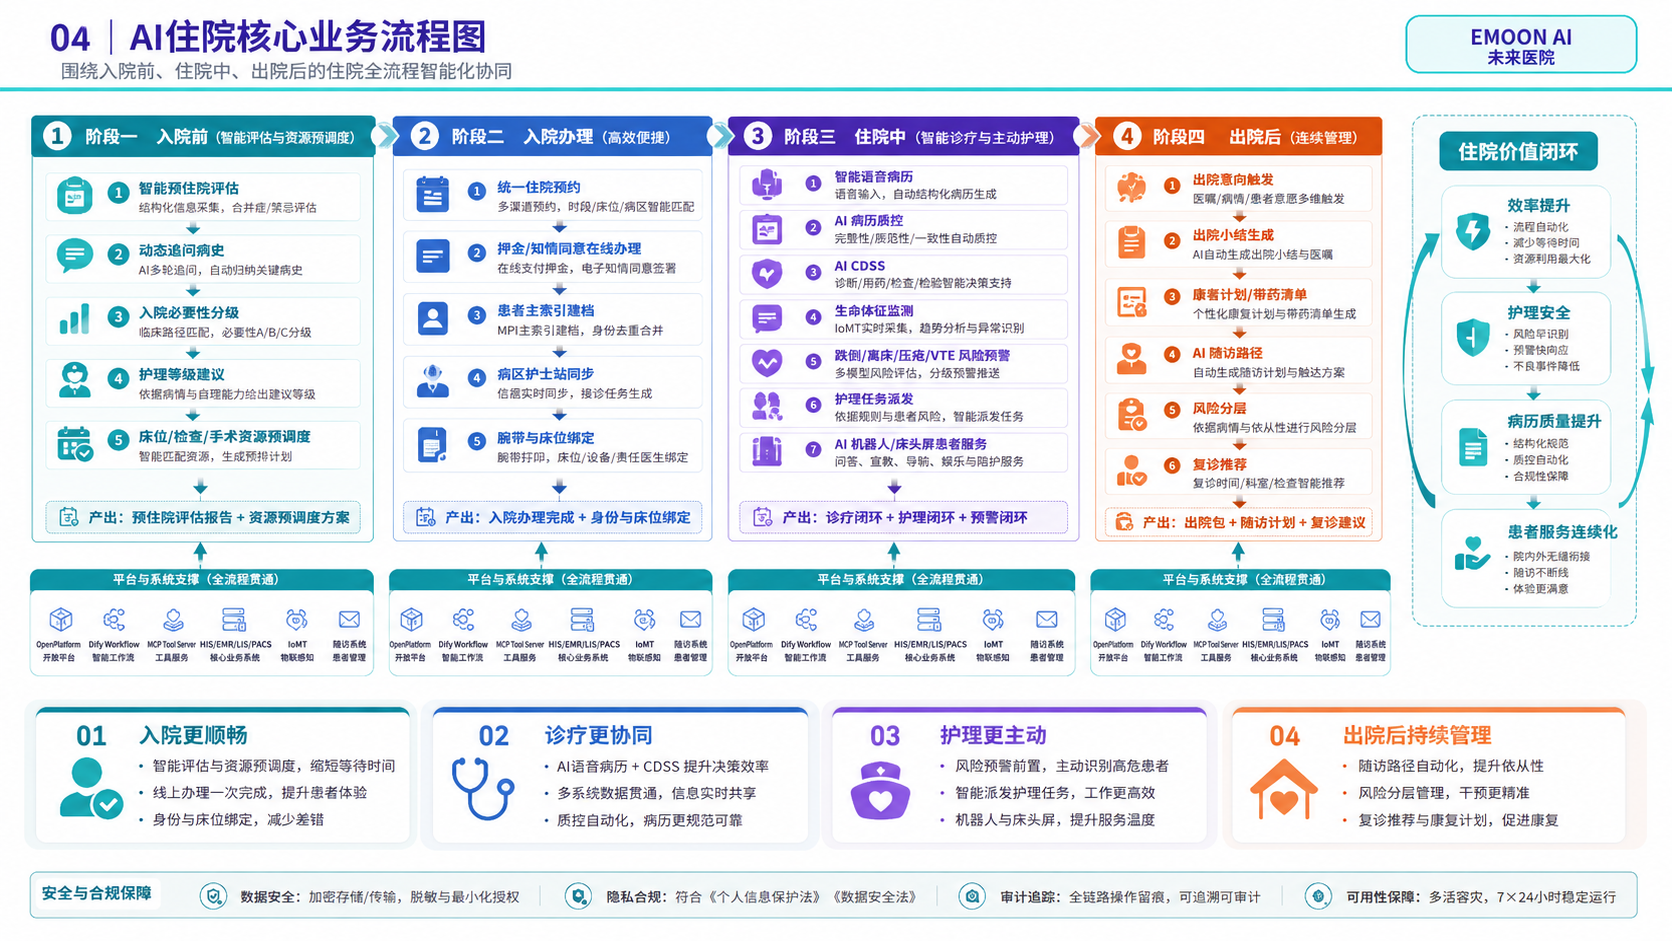Select the 阶段二 入院办理 header
This screenshot has width=1672, height=941.
pos(552,136)
